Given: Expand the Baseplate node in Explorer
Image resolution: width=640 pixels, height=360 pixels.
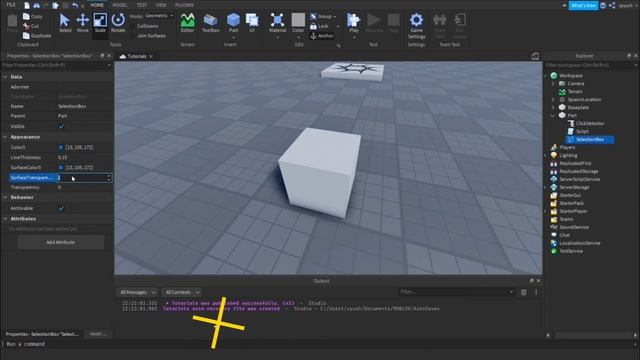Looking at the screenshot, I should [x=553, y=108].
